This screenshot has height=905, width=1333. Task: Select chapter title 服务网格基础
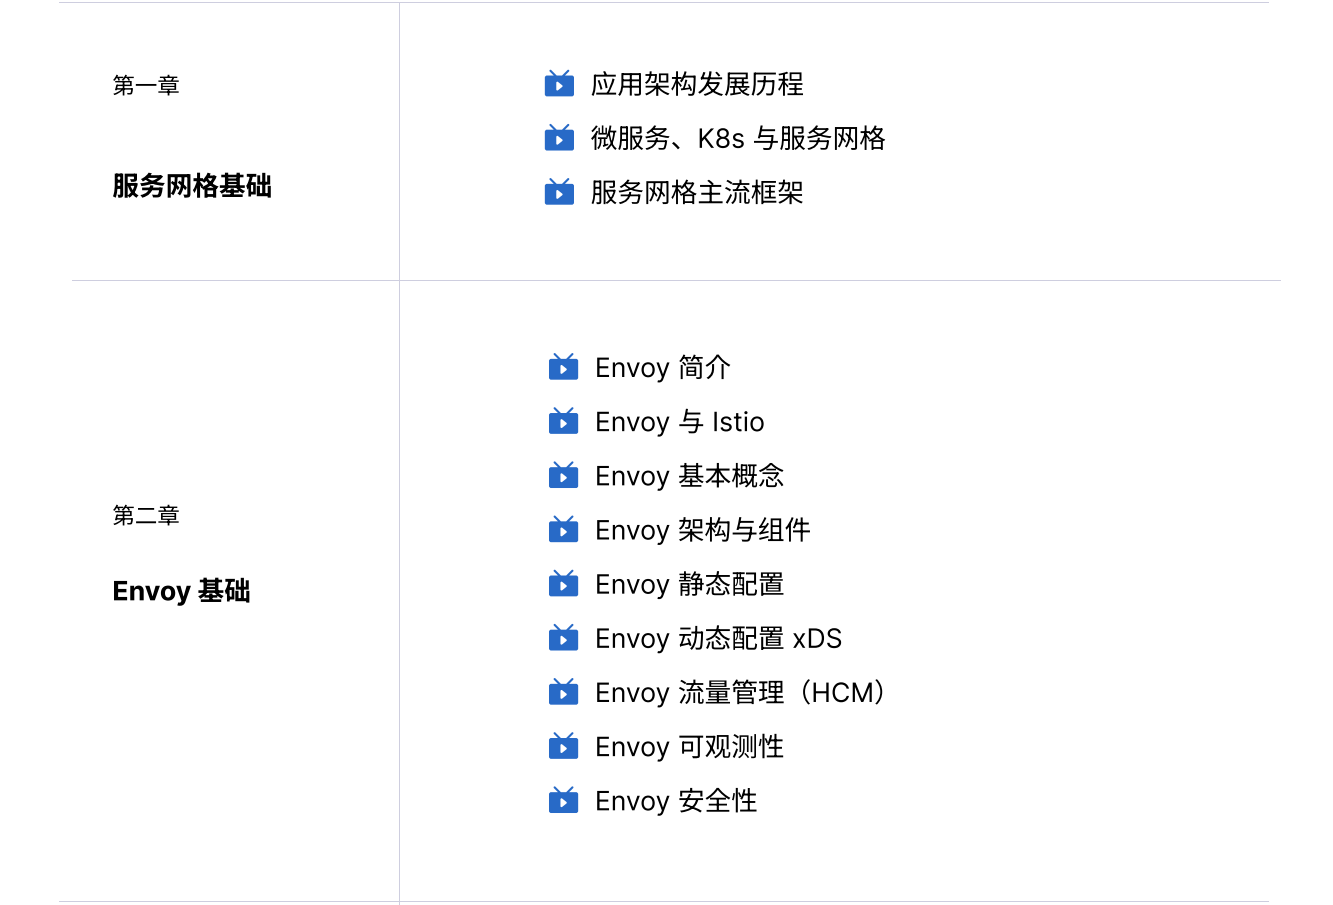click(x=192, y=186)
